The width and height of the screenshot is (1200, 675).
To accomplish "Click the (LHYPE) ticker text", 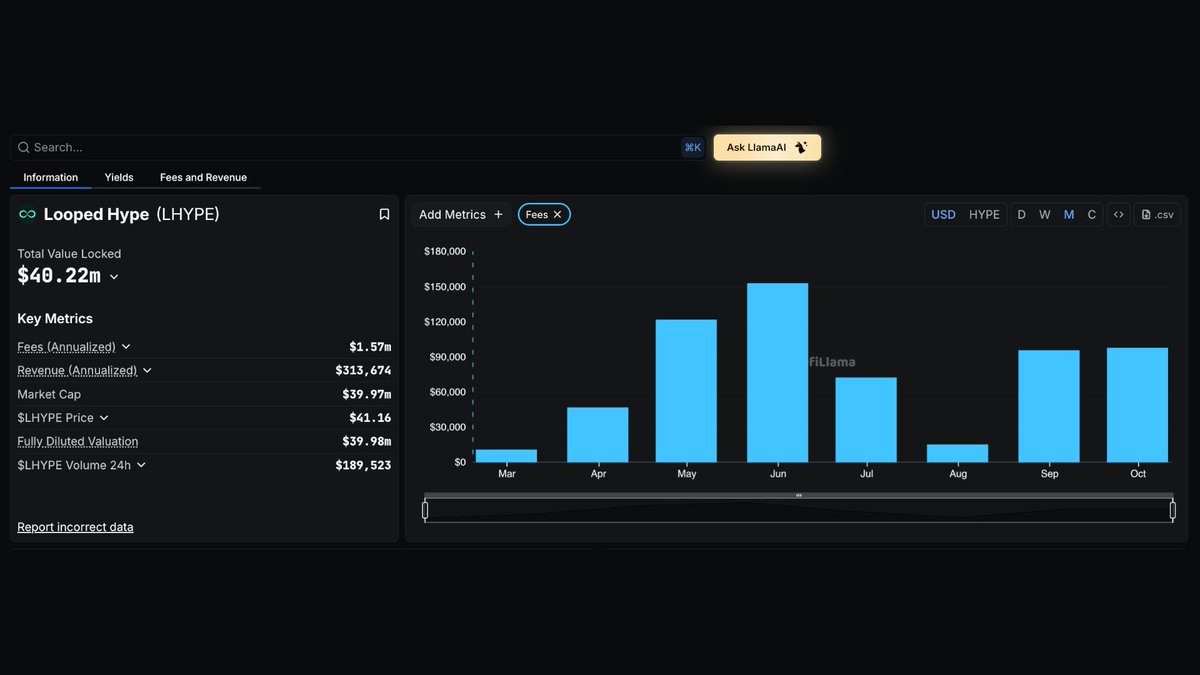I will point(188,214).
